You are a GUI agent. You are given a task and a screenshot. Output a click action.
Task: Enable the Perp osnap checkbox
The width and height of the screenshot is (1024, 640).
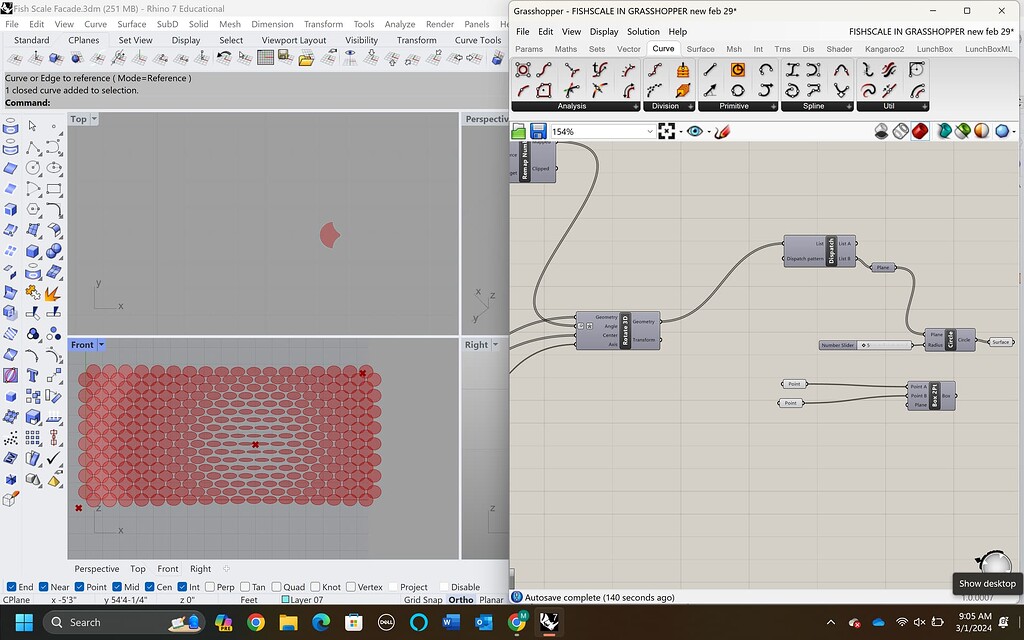pyautogui.click(x=208, y=587)
